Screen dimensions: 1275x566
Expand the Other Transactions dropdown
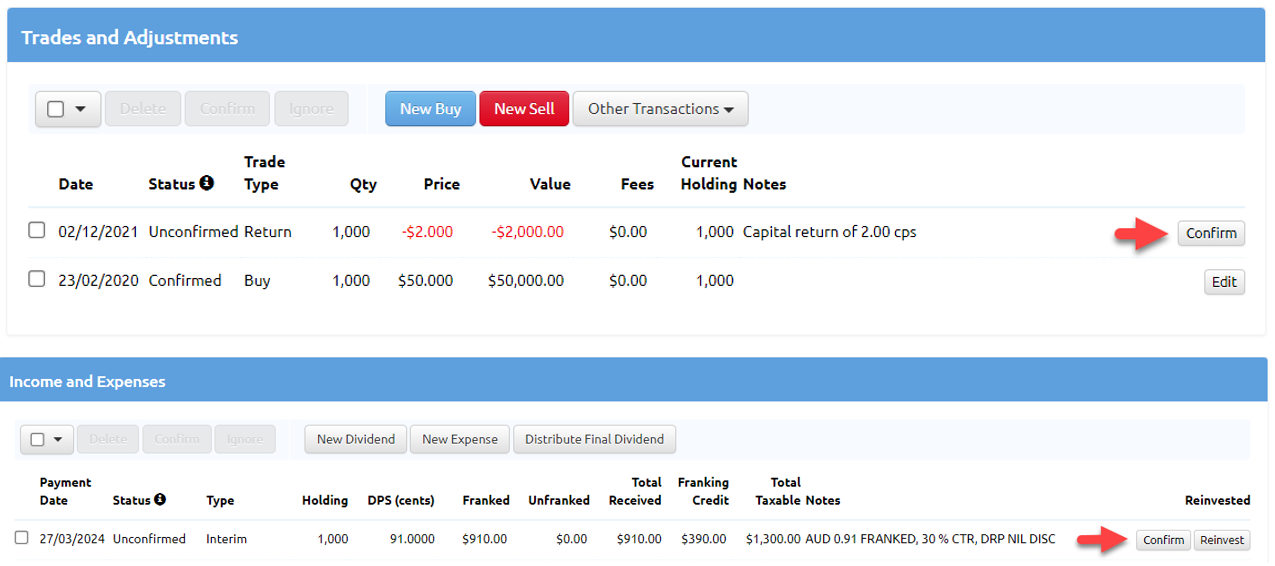tap(660, 109)
